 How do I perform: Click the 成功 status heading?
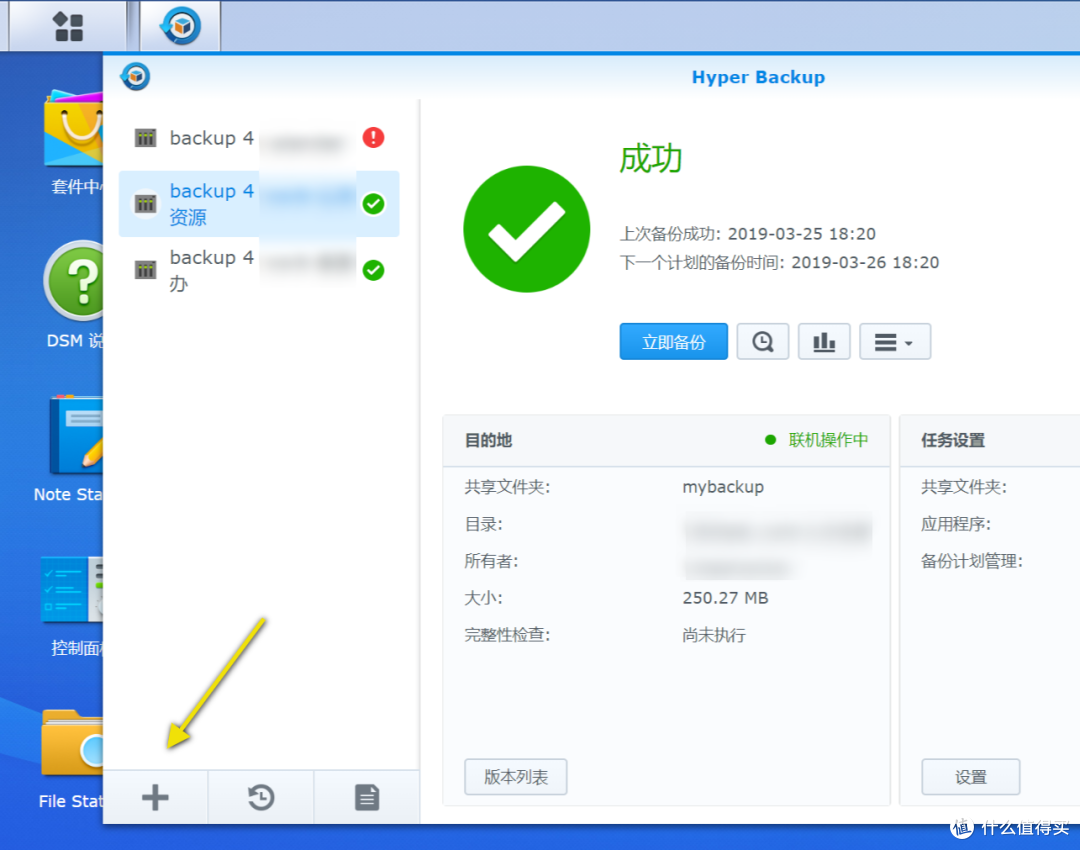tap(650, 159)
